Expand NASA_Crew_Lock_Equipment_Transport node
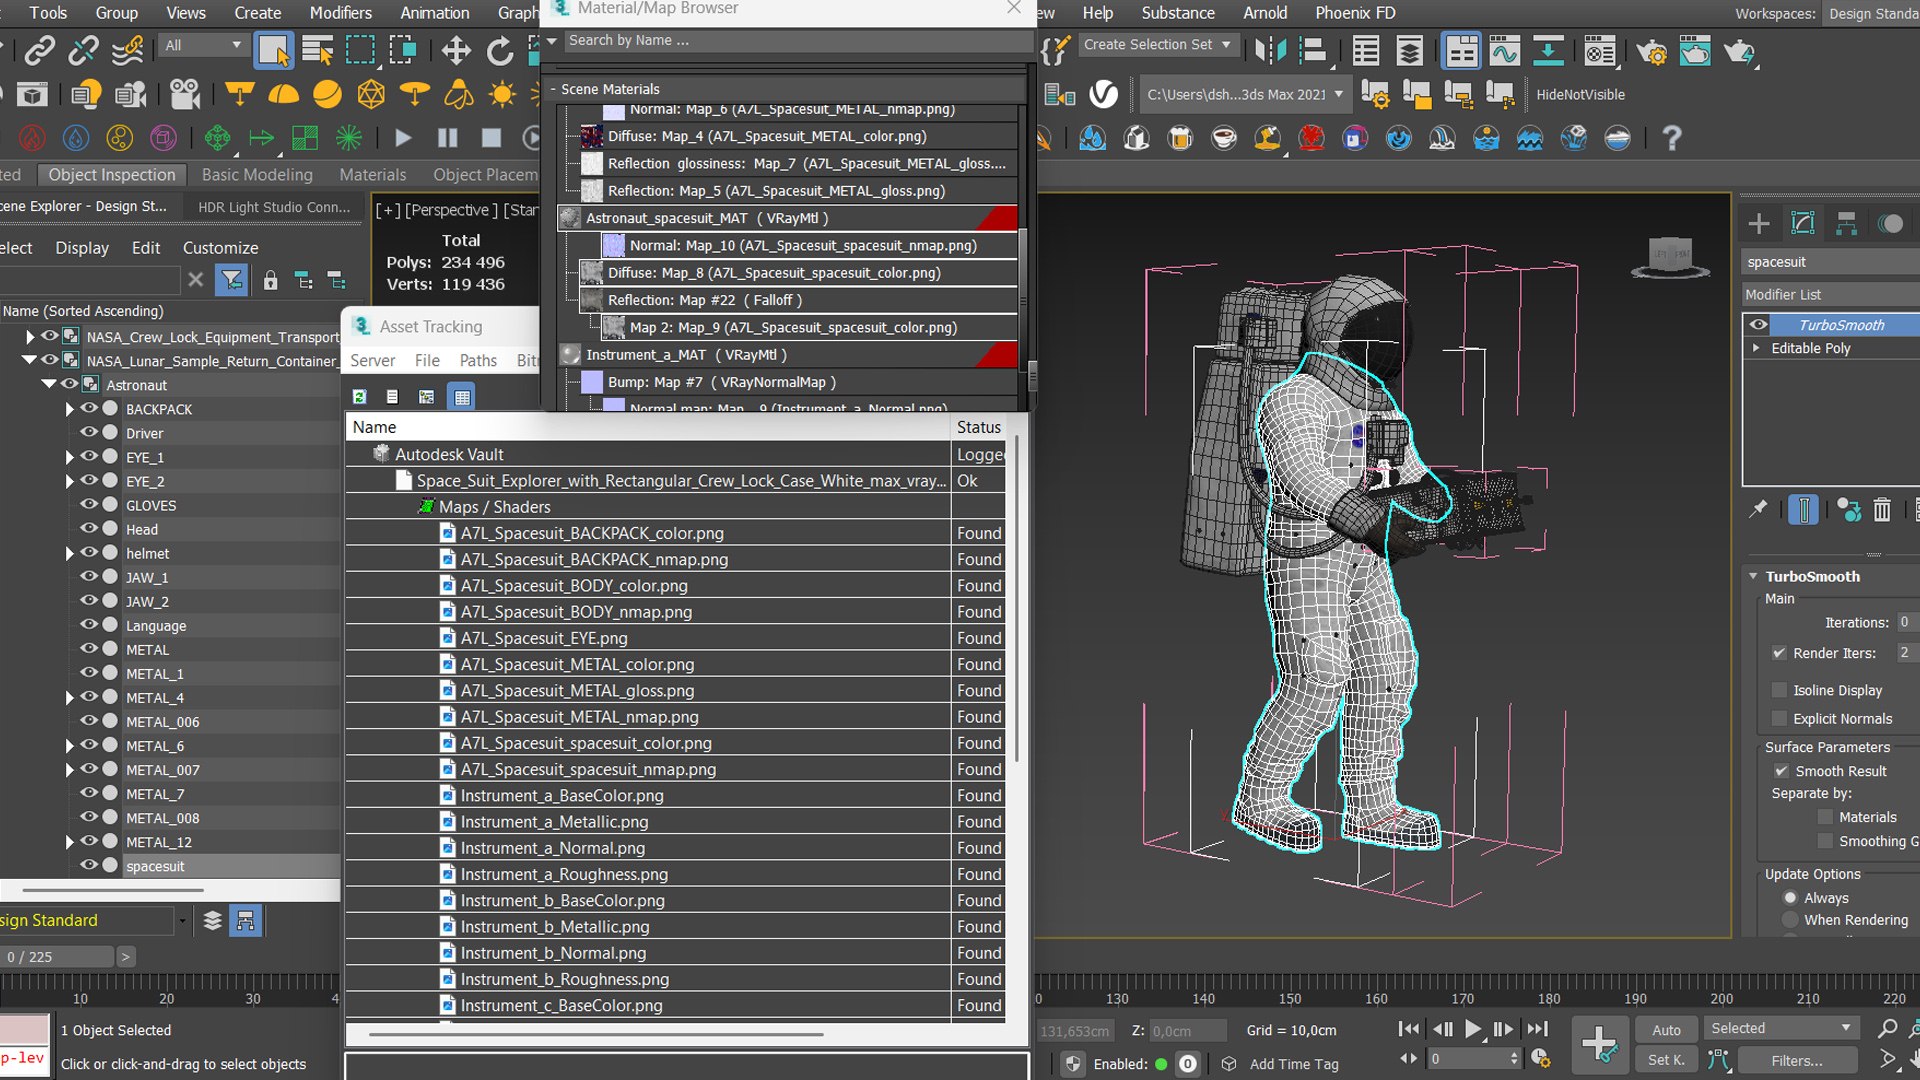The width and height of the screenshot is (1920, 1080). coord(29,337)
